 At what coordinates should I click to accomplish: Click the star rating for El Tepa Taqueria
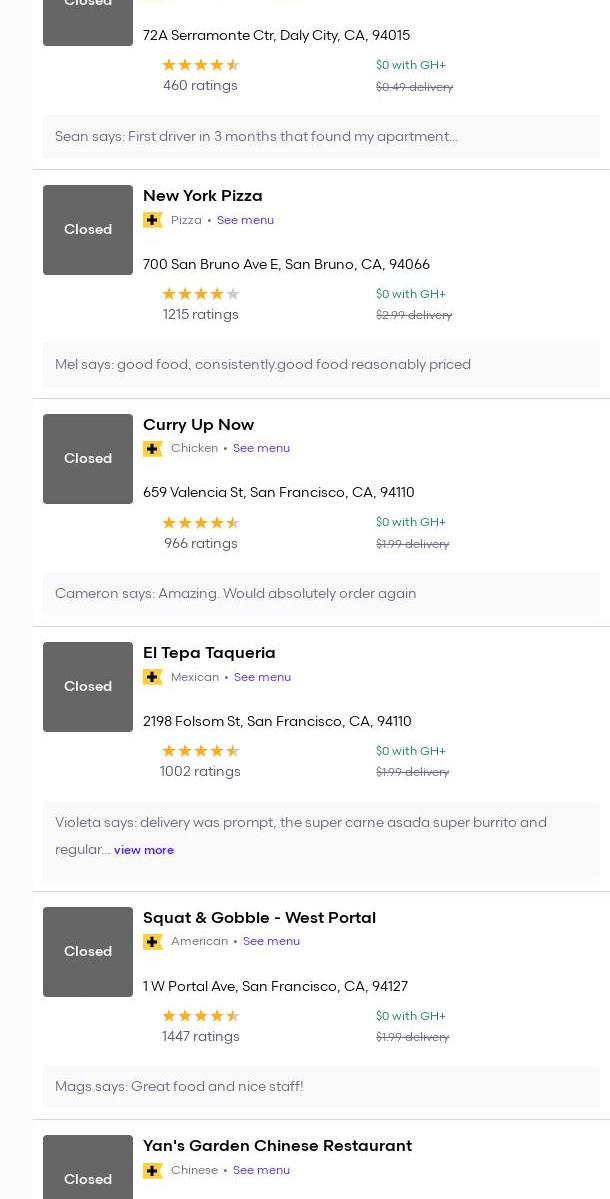tap(201, 751)
